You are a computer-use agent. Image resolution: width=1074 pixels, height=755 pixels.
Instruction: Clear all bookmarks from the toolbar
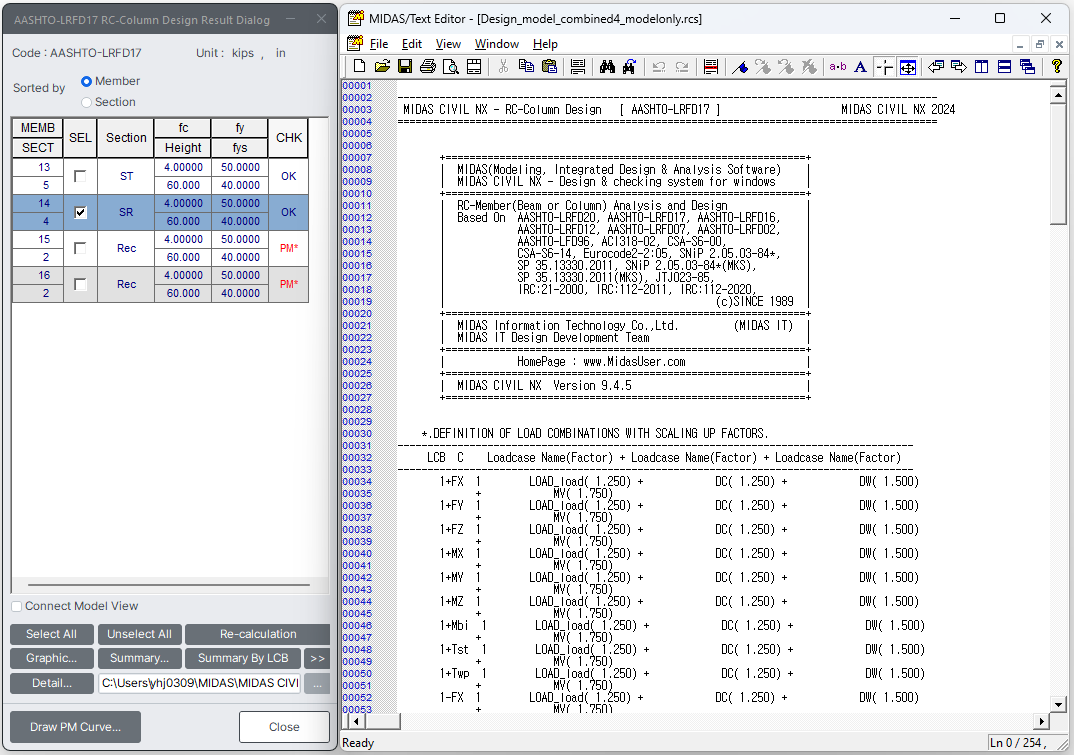click(x=809, y=66)
